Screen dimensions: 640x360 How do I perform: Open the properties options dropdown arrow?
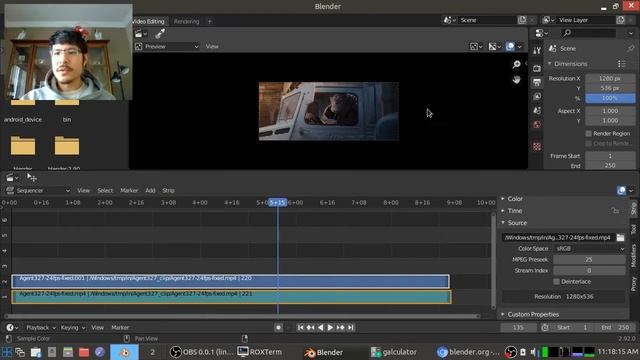pyautogui.click(x=631, y=33)
